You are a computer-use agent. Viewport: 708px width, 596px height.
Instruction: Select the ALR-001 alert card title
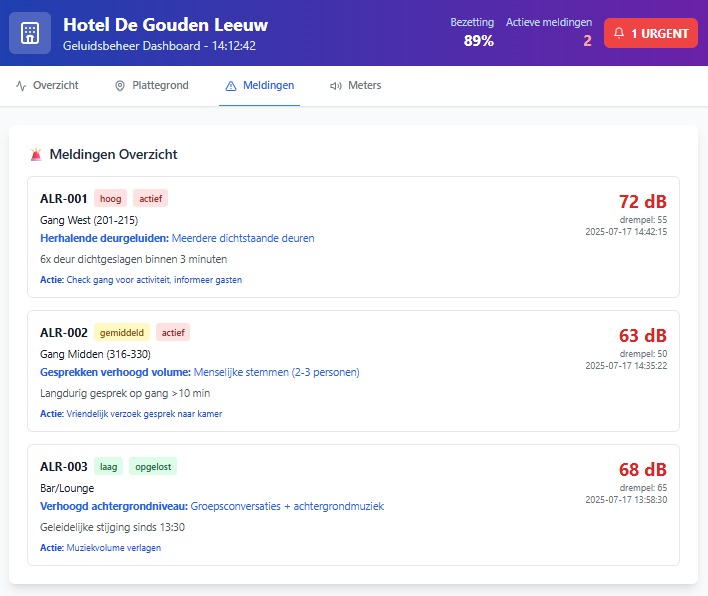point(63,198)
